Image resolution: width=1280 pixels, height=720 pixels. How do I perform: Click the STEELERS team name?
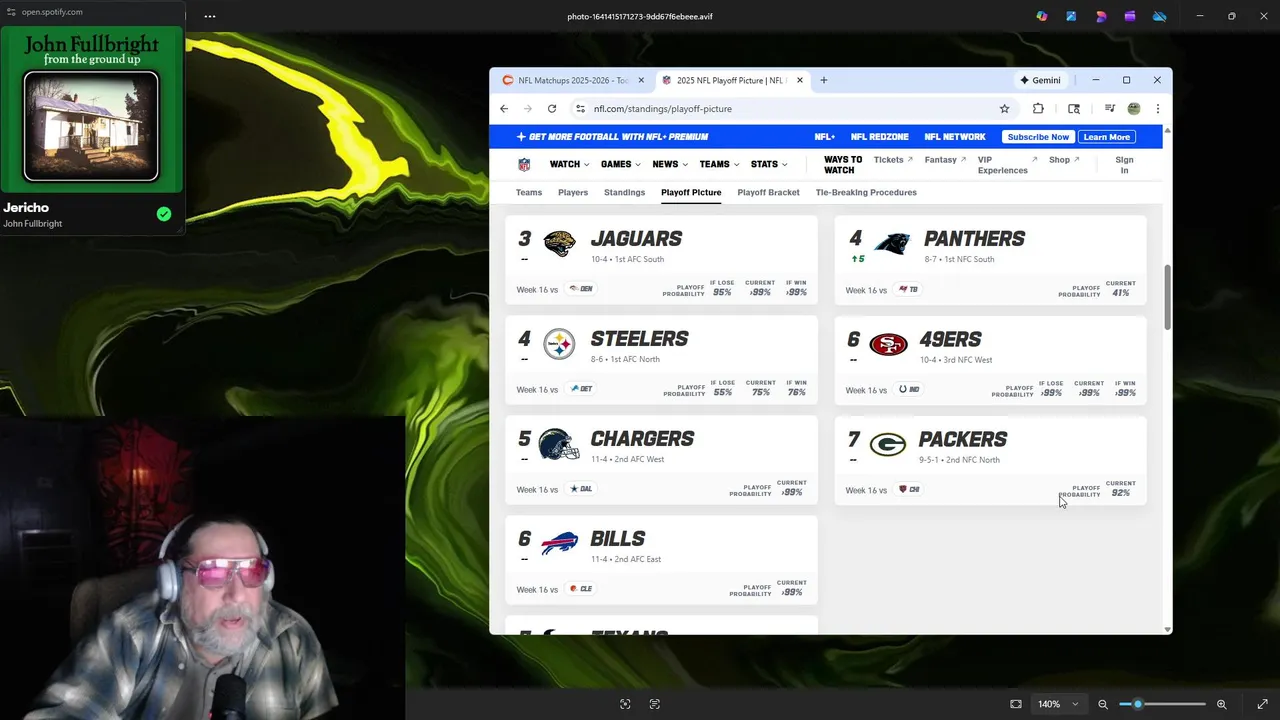639,339
